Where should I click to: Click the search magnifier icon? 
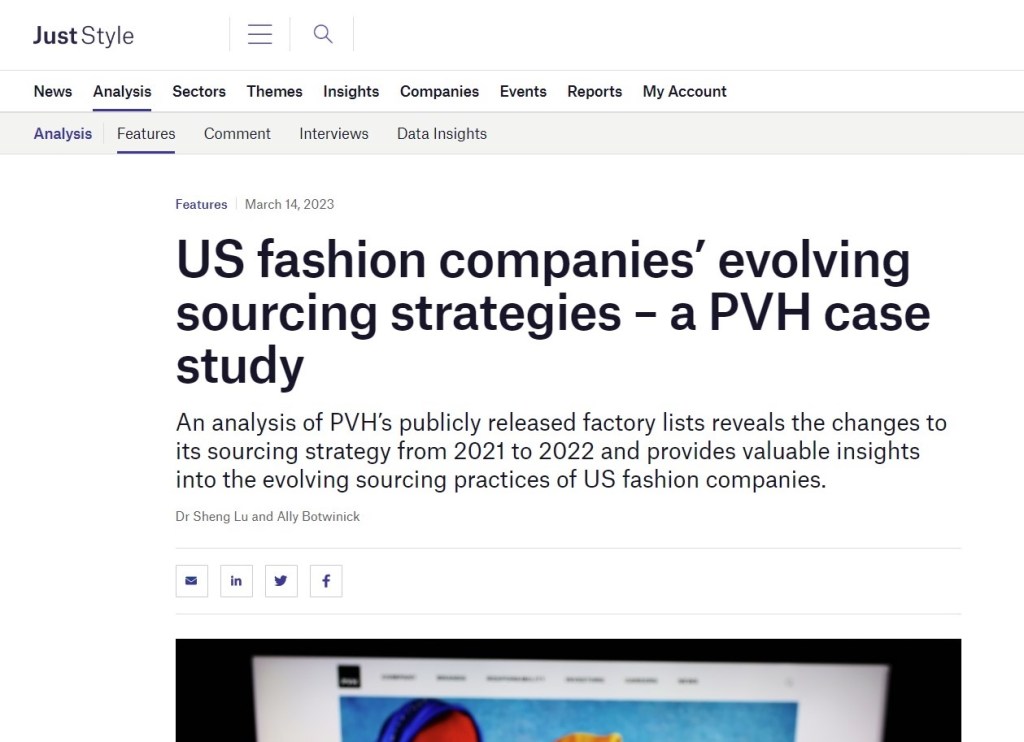pyautogui.click(x=322, y=33)
